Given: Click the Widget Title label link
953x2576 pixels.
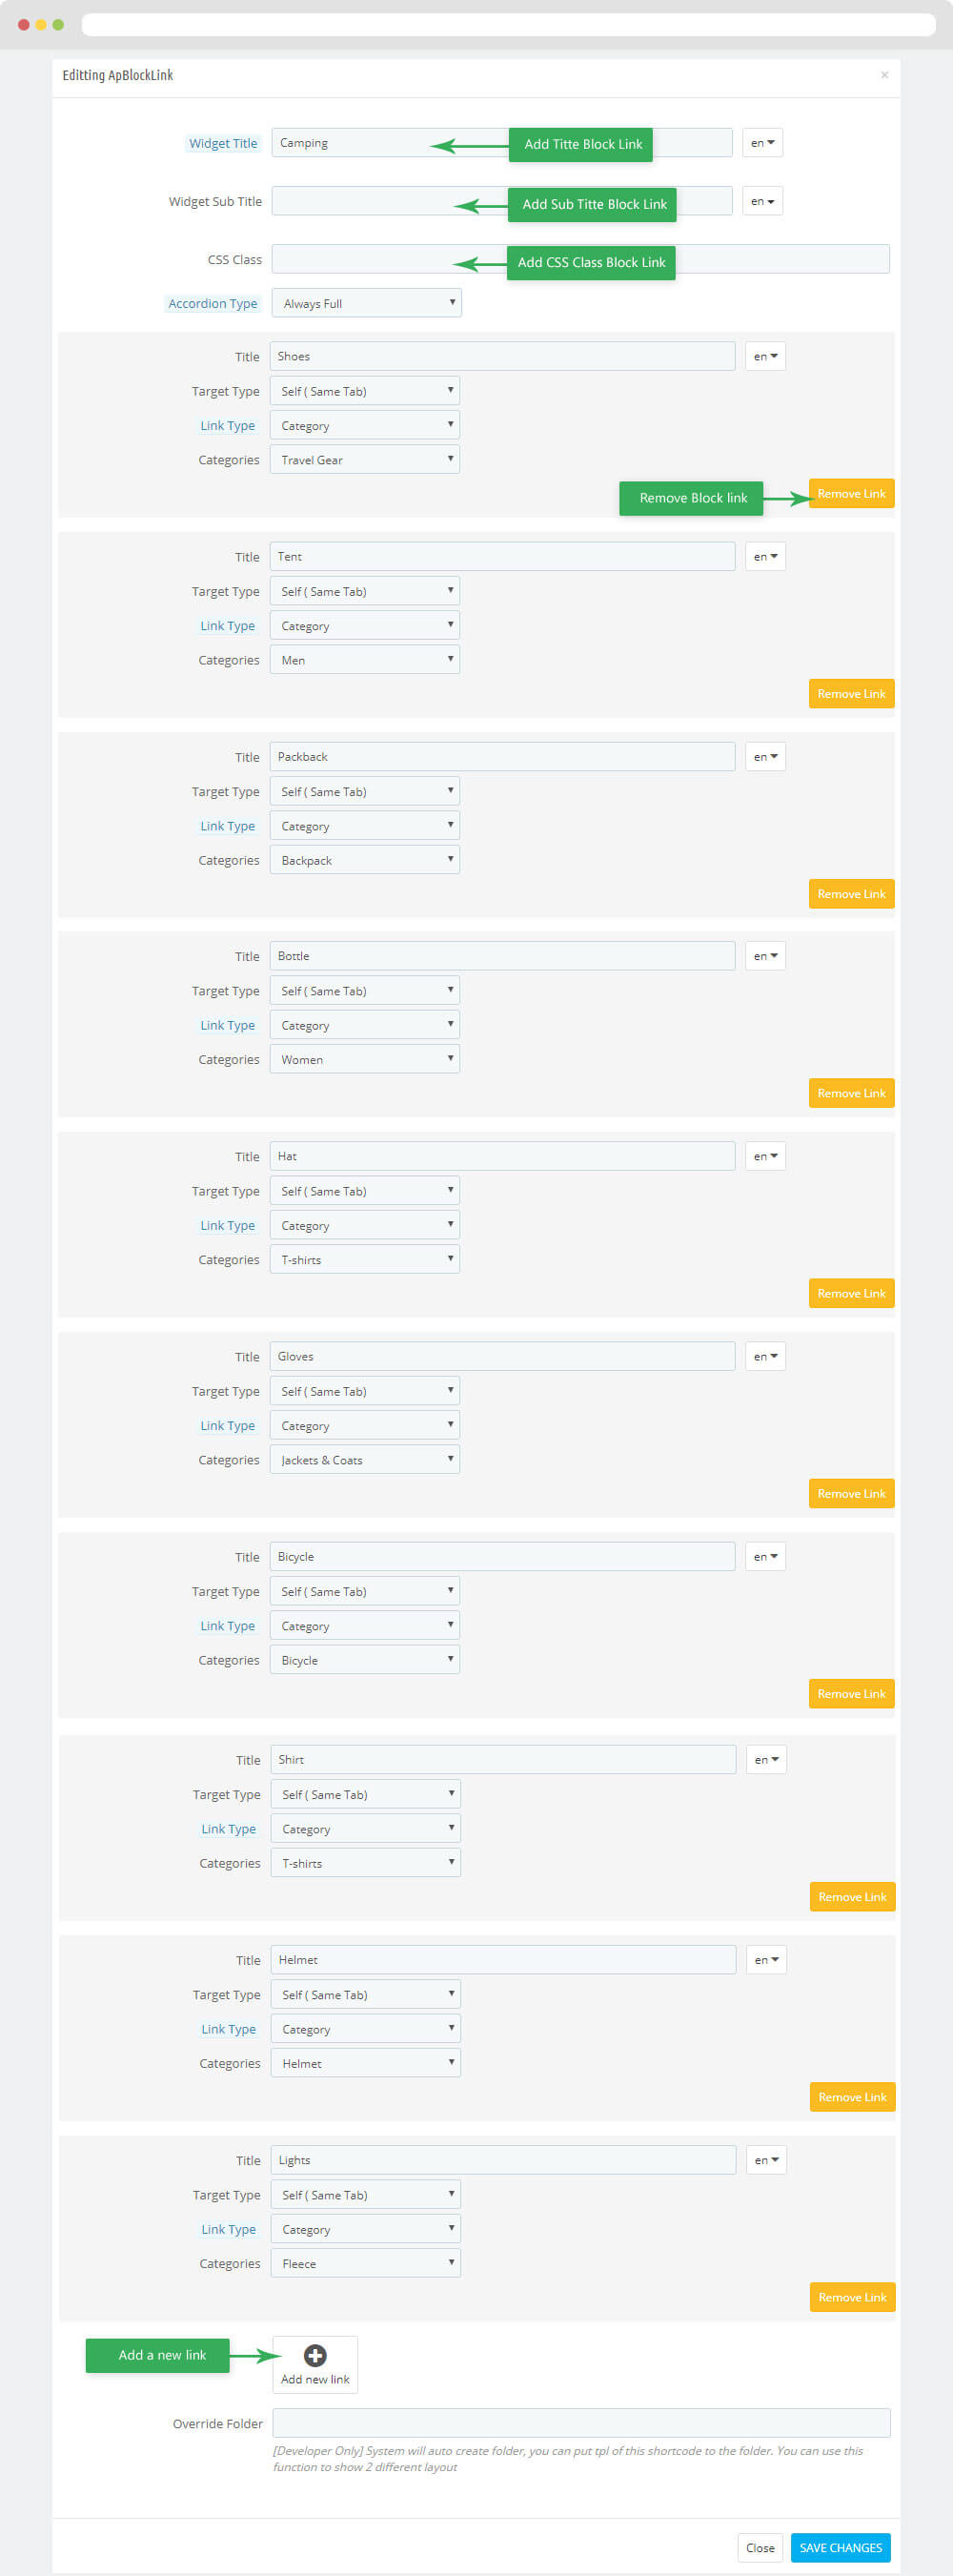Looking at the screenshot, I should click(x=223, y=143).
